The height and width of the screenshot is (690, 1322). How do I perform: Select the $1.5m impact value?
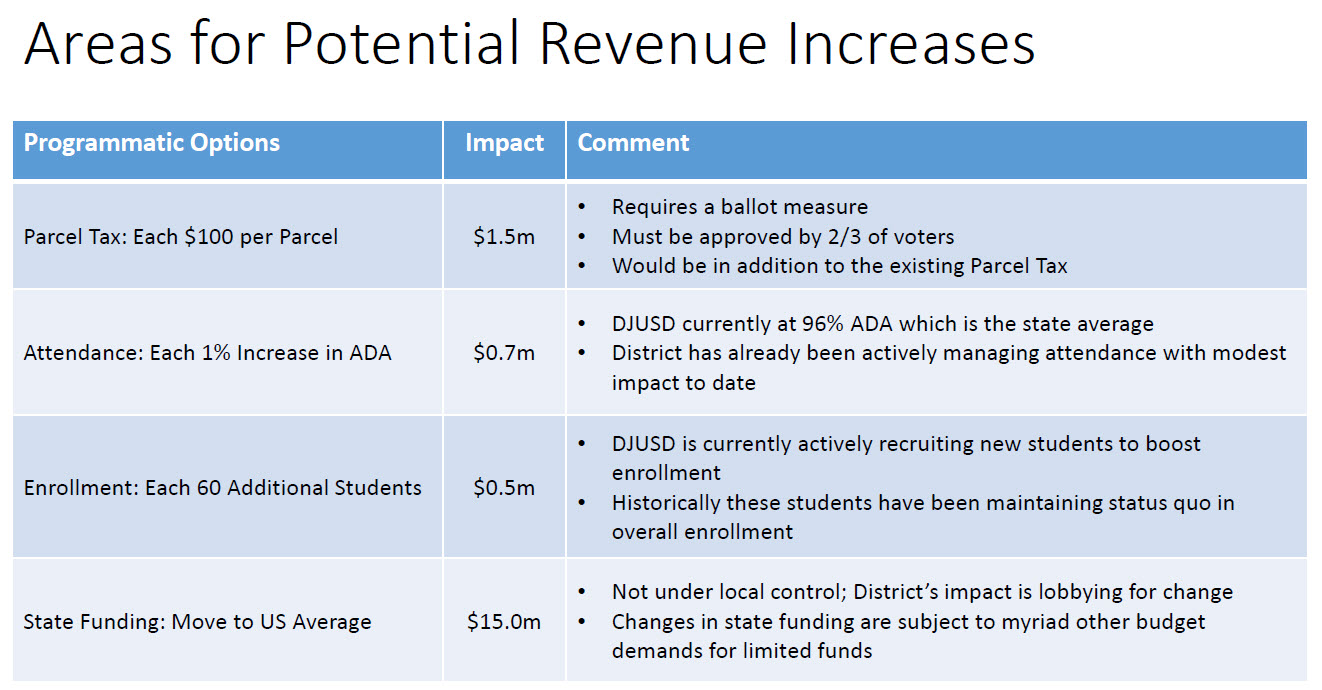tap(504, 237)
